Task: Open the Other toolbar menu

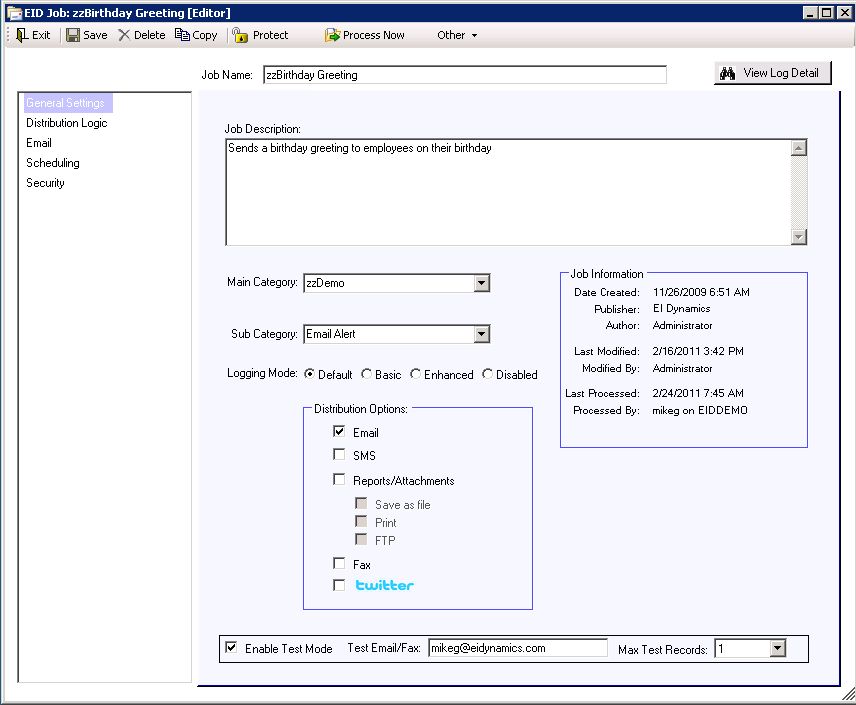Action: coord(456,35)
